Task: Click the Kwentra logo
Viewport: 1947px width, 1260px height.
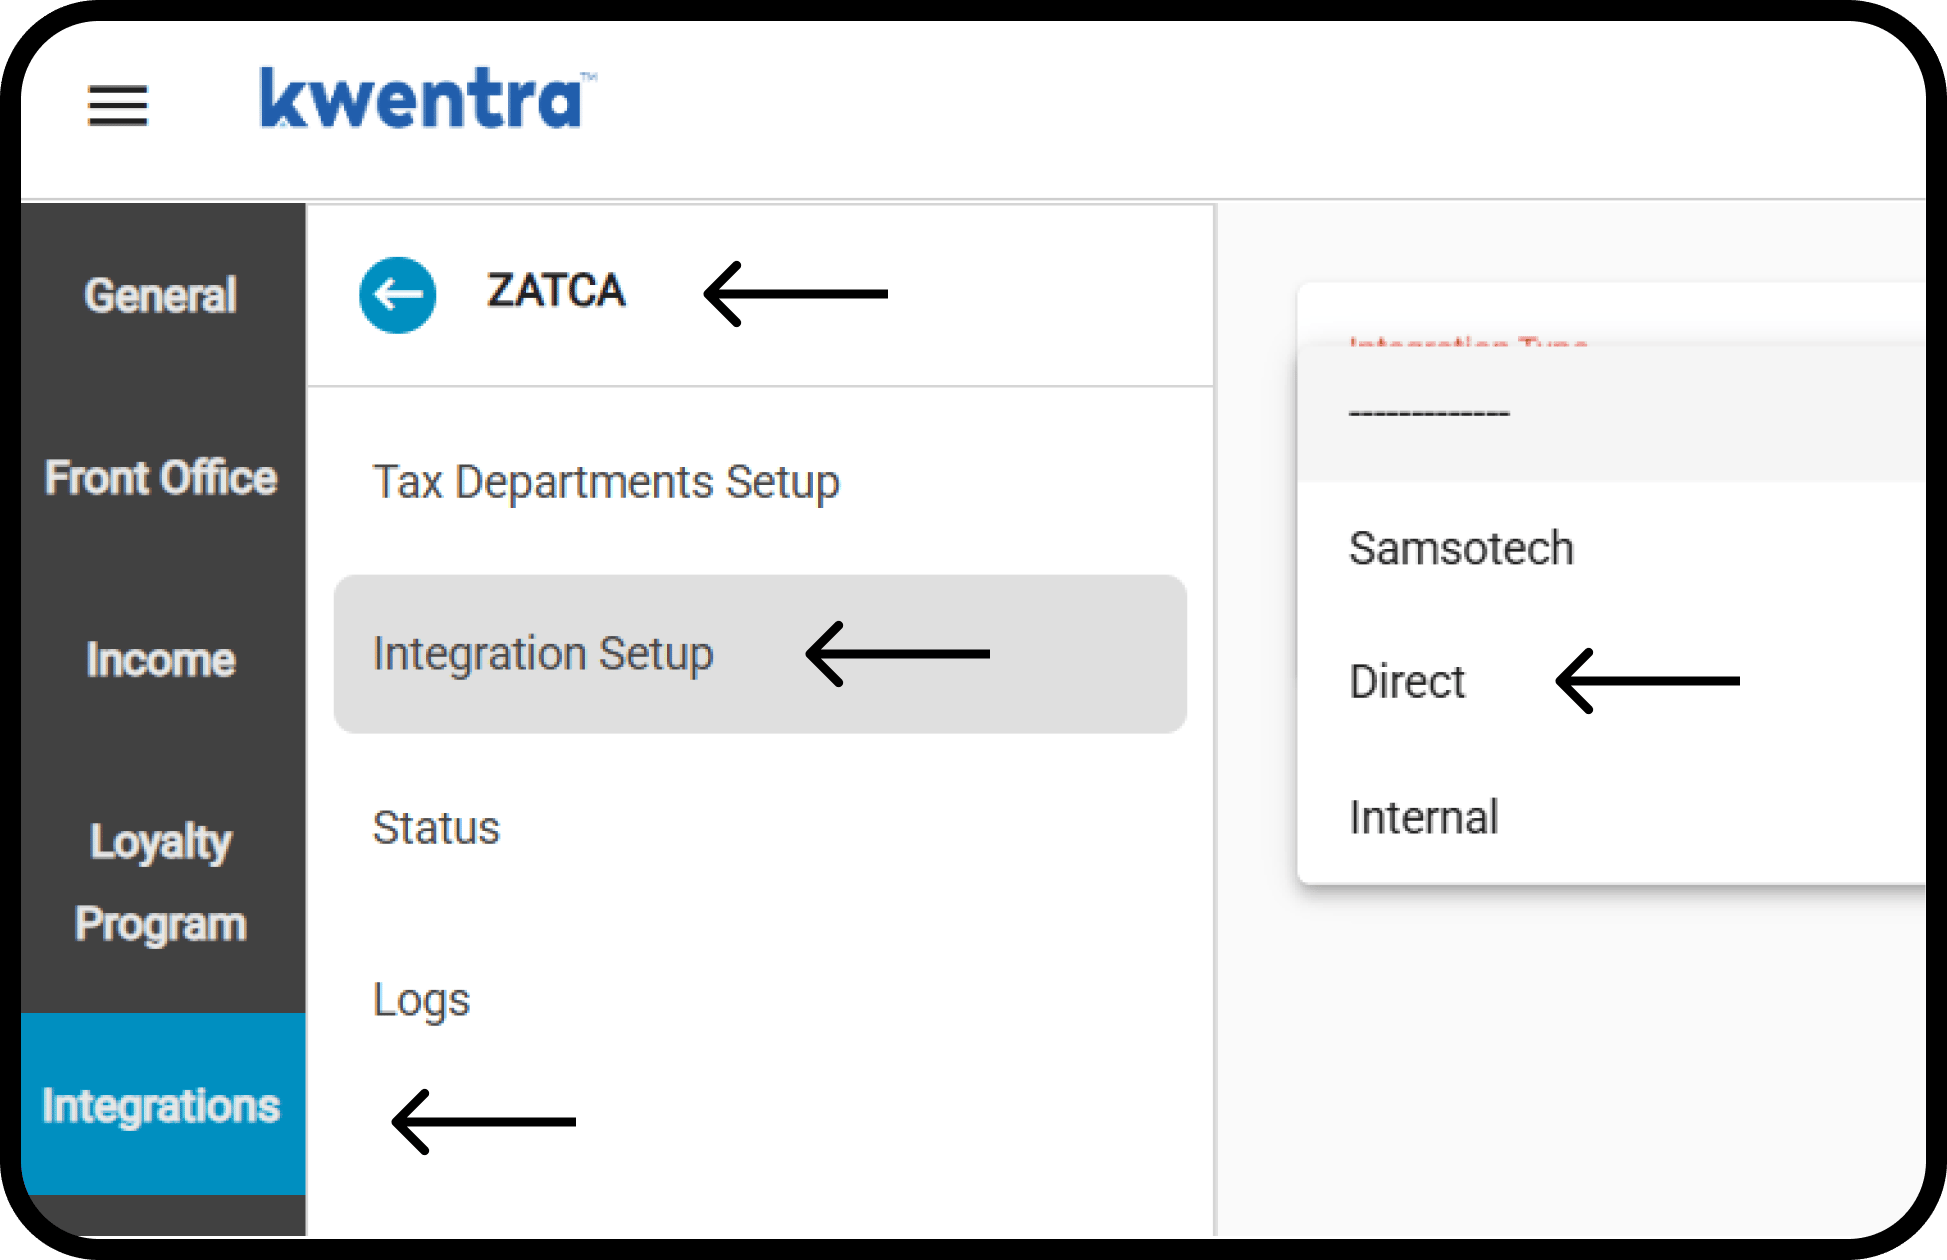Action: 427,98
